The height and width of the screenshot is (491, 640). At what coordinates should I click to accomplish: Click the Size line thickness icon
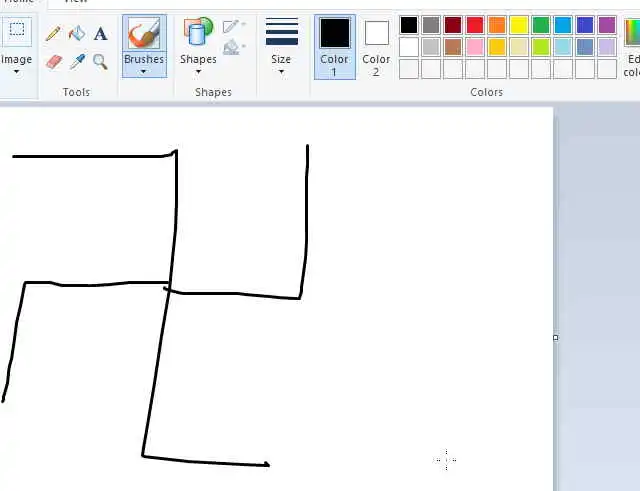coord(282,31)
